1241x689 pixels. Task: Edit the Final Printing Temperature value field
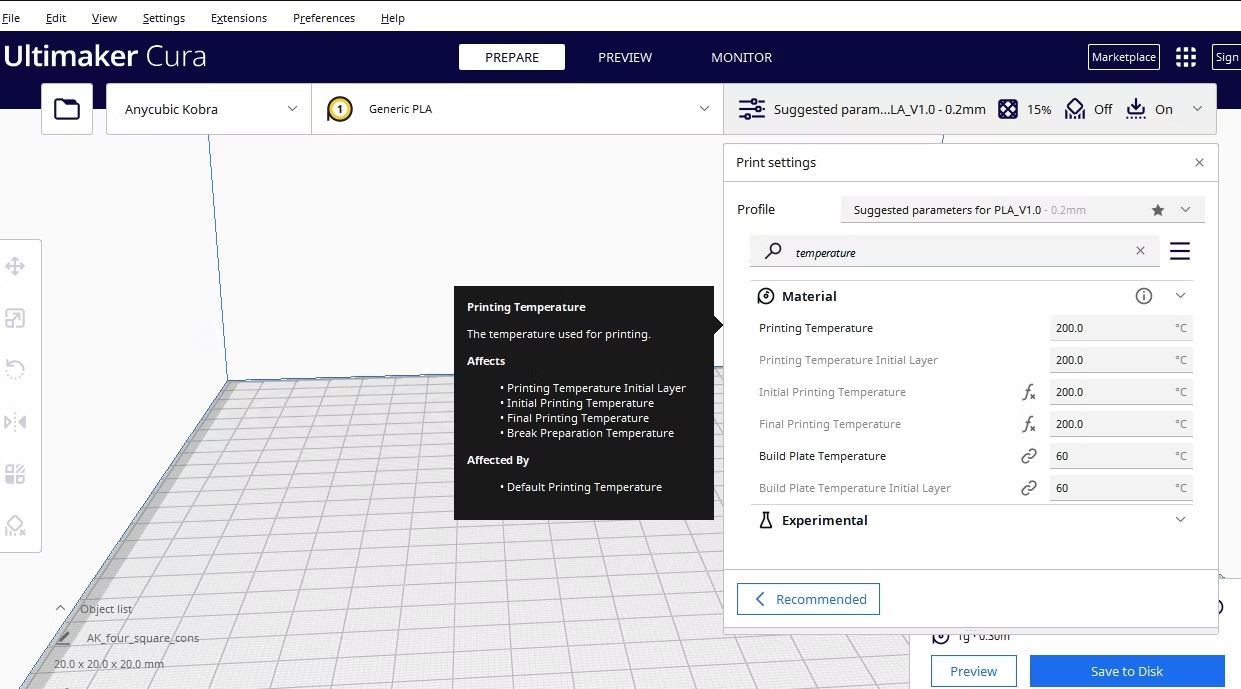(x=1121, y=424)
